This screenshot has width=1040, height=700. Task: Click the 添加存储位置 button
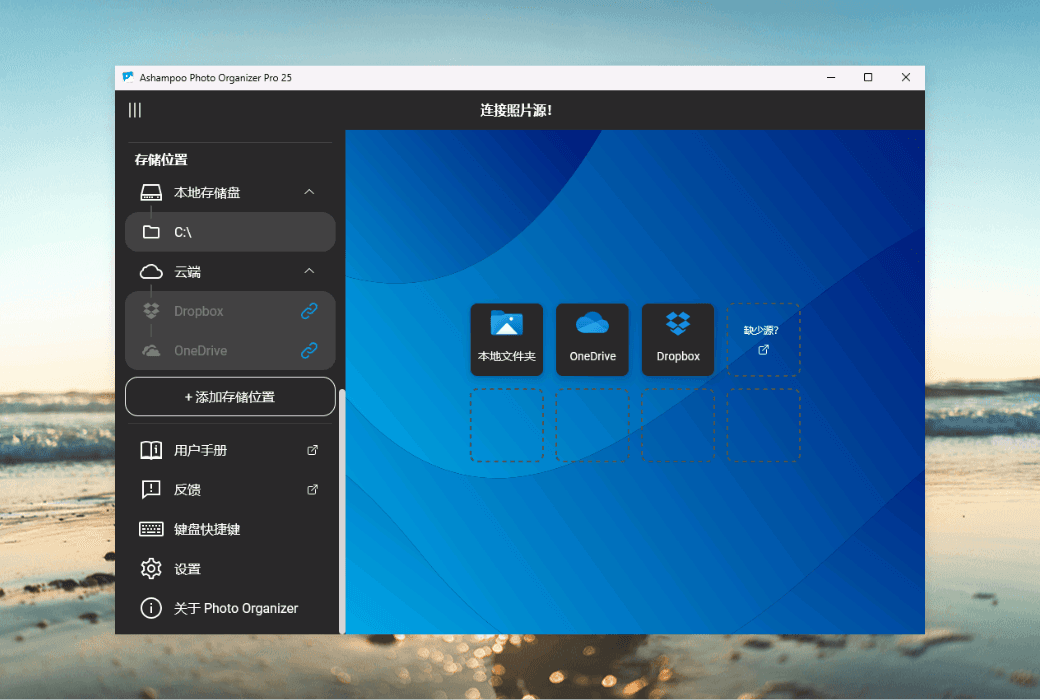230,397
